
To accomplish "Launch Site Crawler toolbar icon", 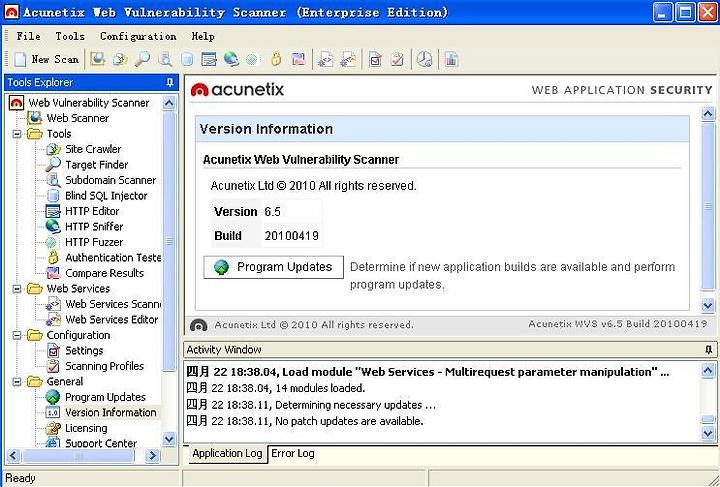I will tap(120, 59).
